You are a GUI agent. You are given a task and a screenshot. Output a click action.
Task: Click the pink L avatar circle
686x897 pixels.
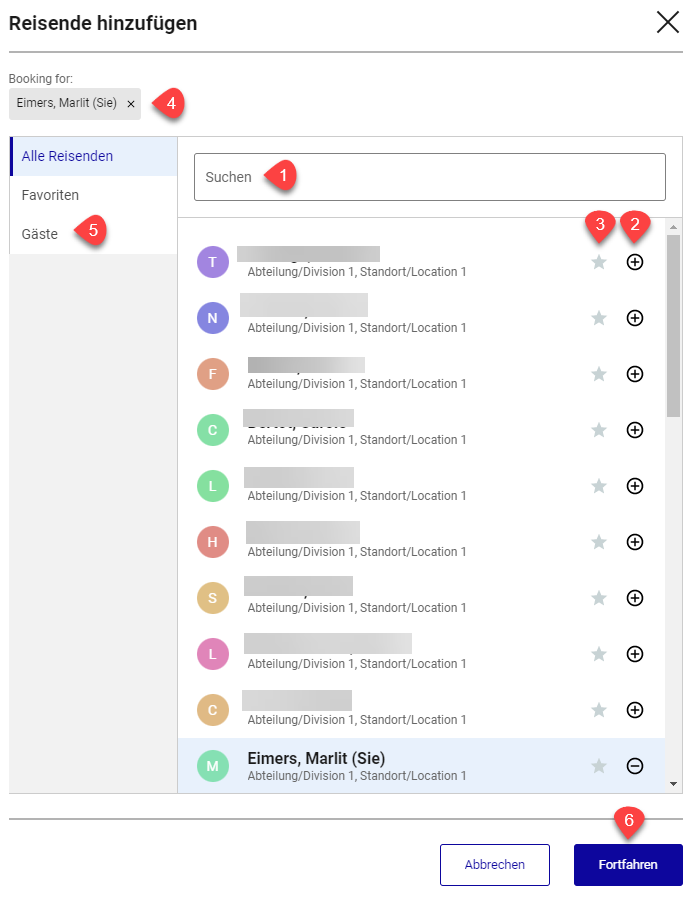213,654
